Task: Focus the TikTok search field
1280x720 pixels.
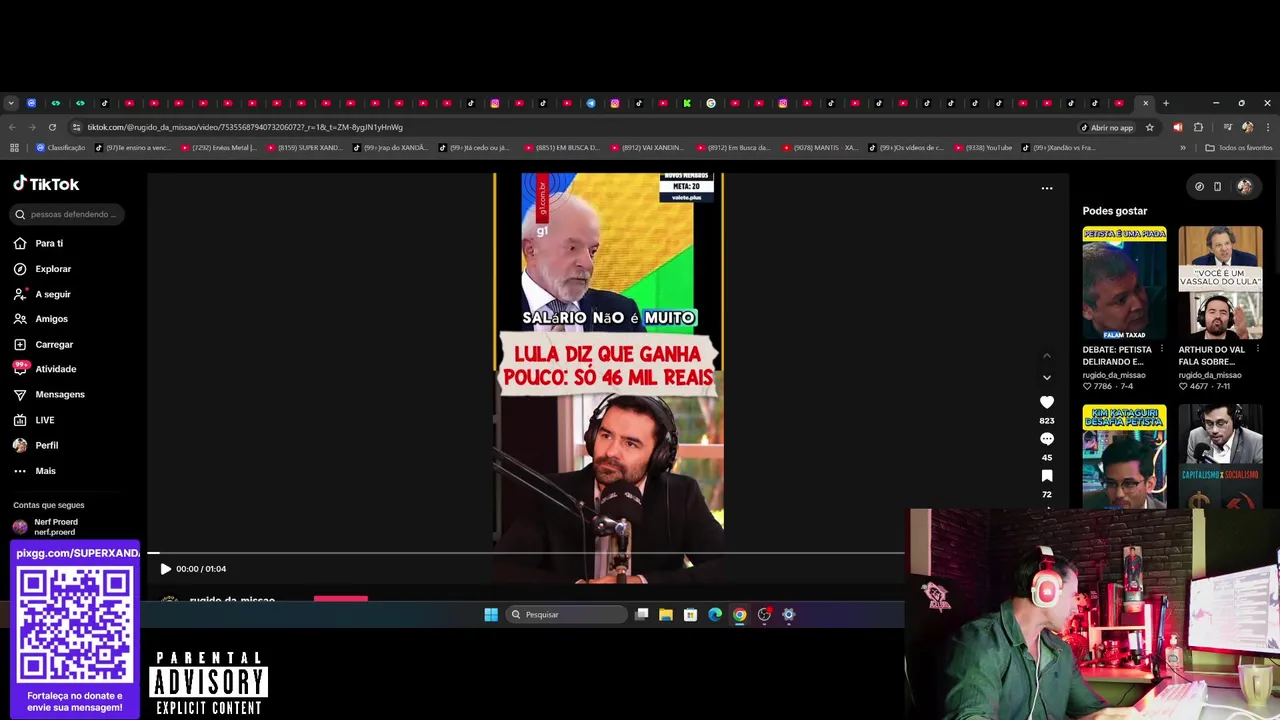Action: point(68,214)
